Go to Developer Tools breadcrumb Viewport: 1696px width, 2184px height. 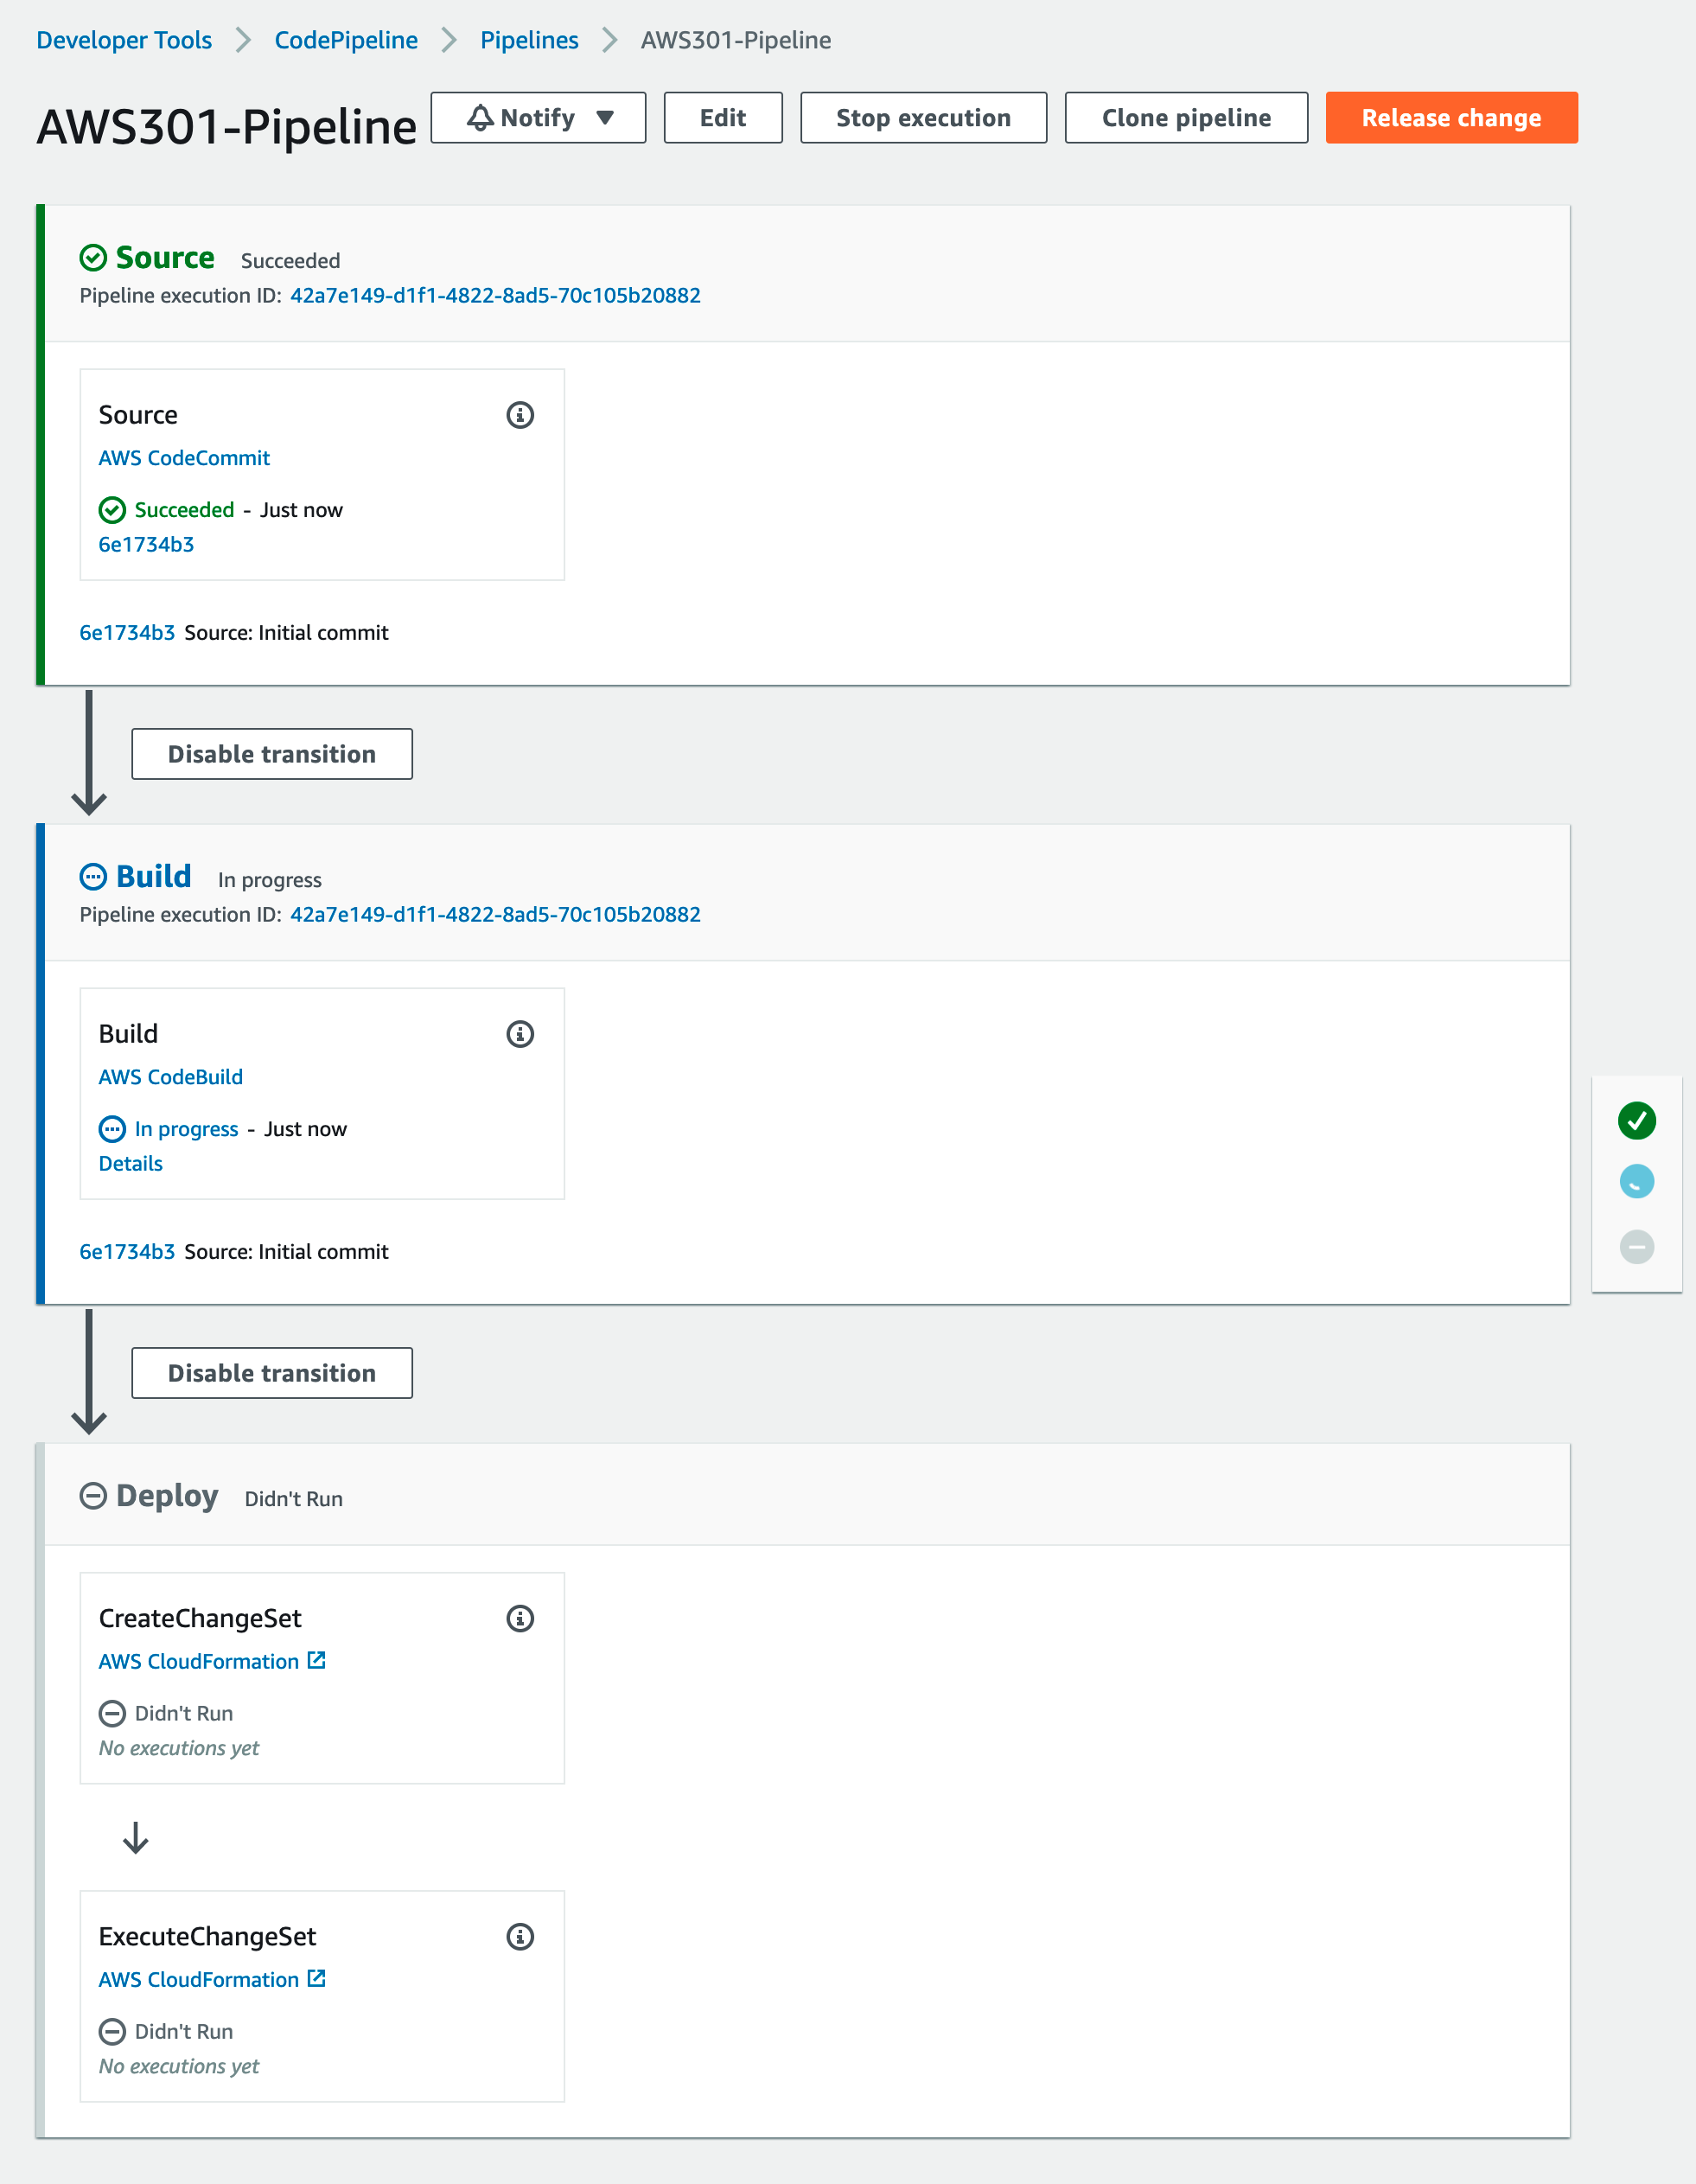coord(124,40)
